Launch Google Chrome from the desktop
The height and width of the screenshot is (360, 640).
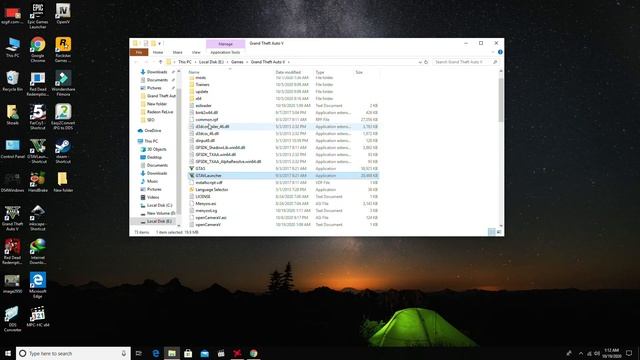(38, 49)
